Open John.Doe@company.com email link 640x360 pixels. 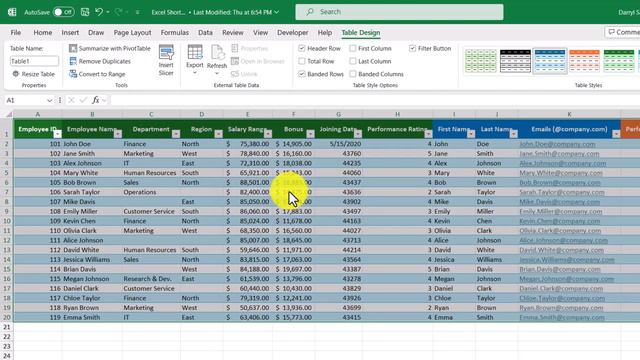click(x=557, y=144)
